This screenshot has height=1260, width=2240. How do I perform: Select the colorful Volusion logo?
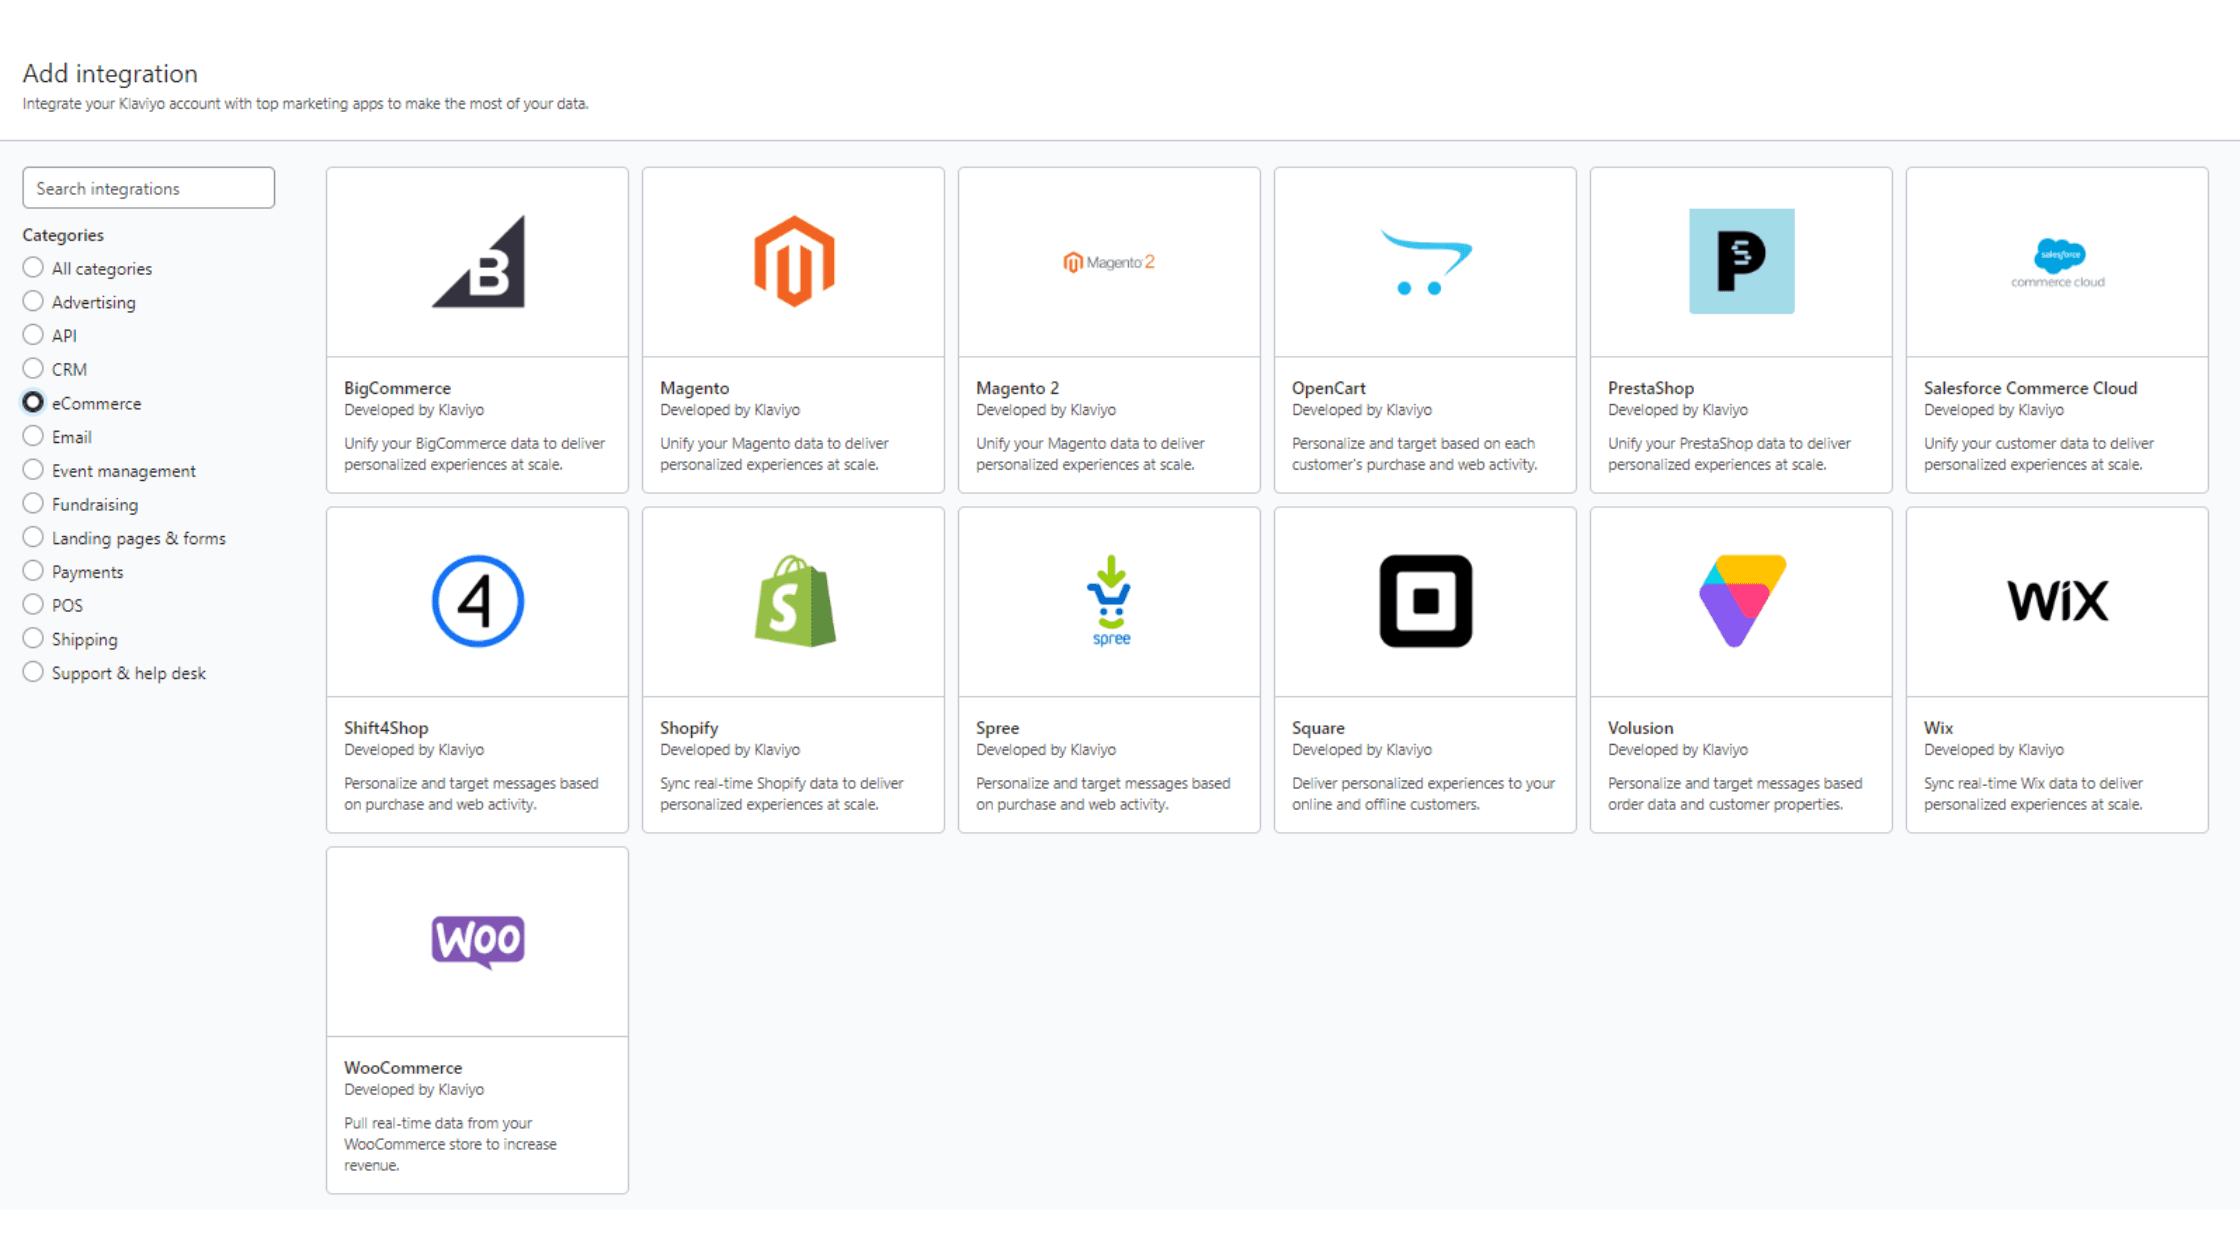1742,601
